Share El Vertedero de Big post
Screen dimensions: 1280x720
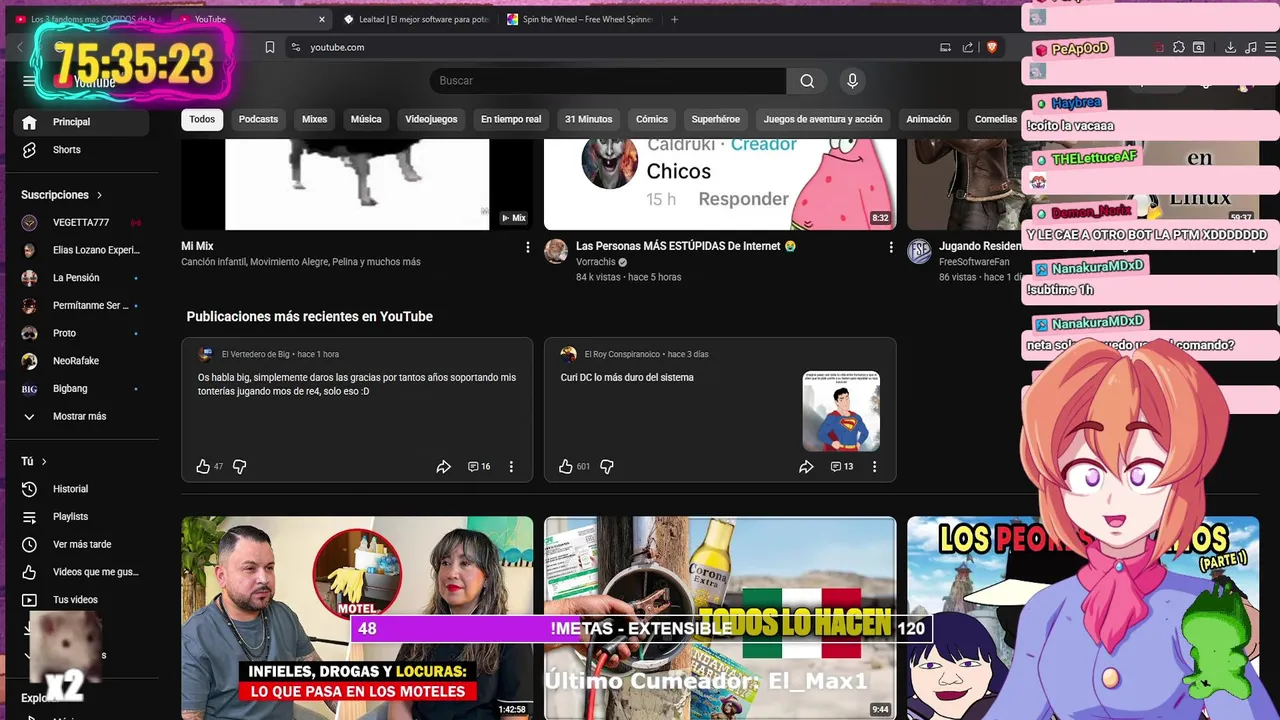[444, 467]
